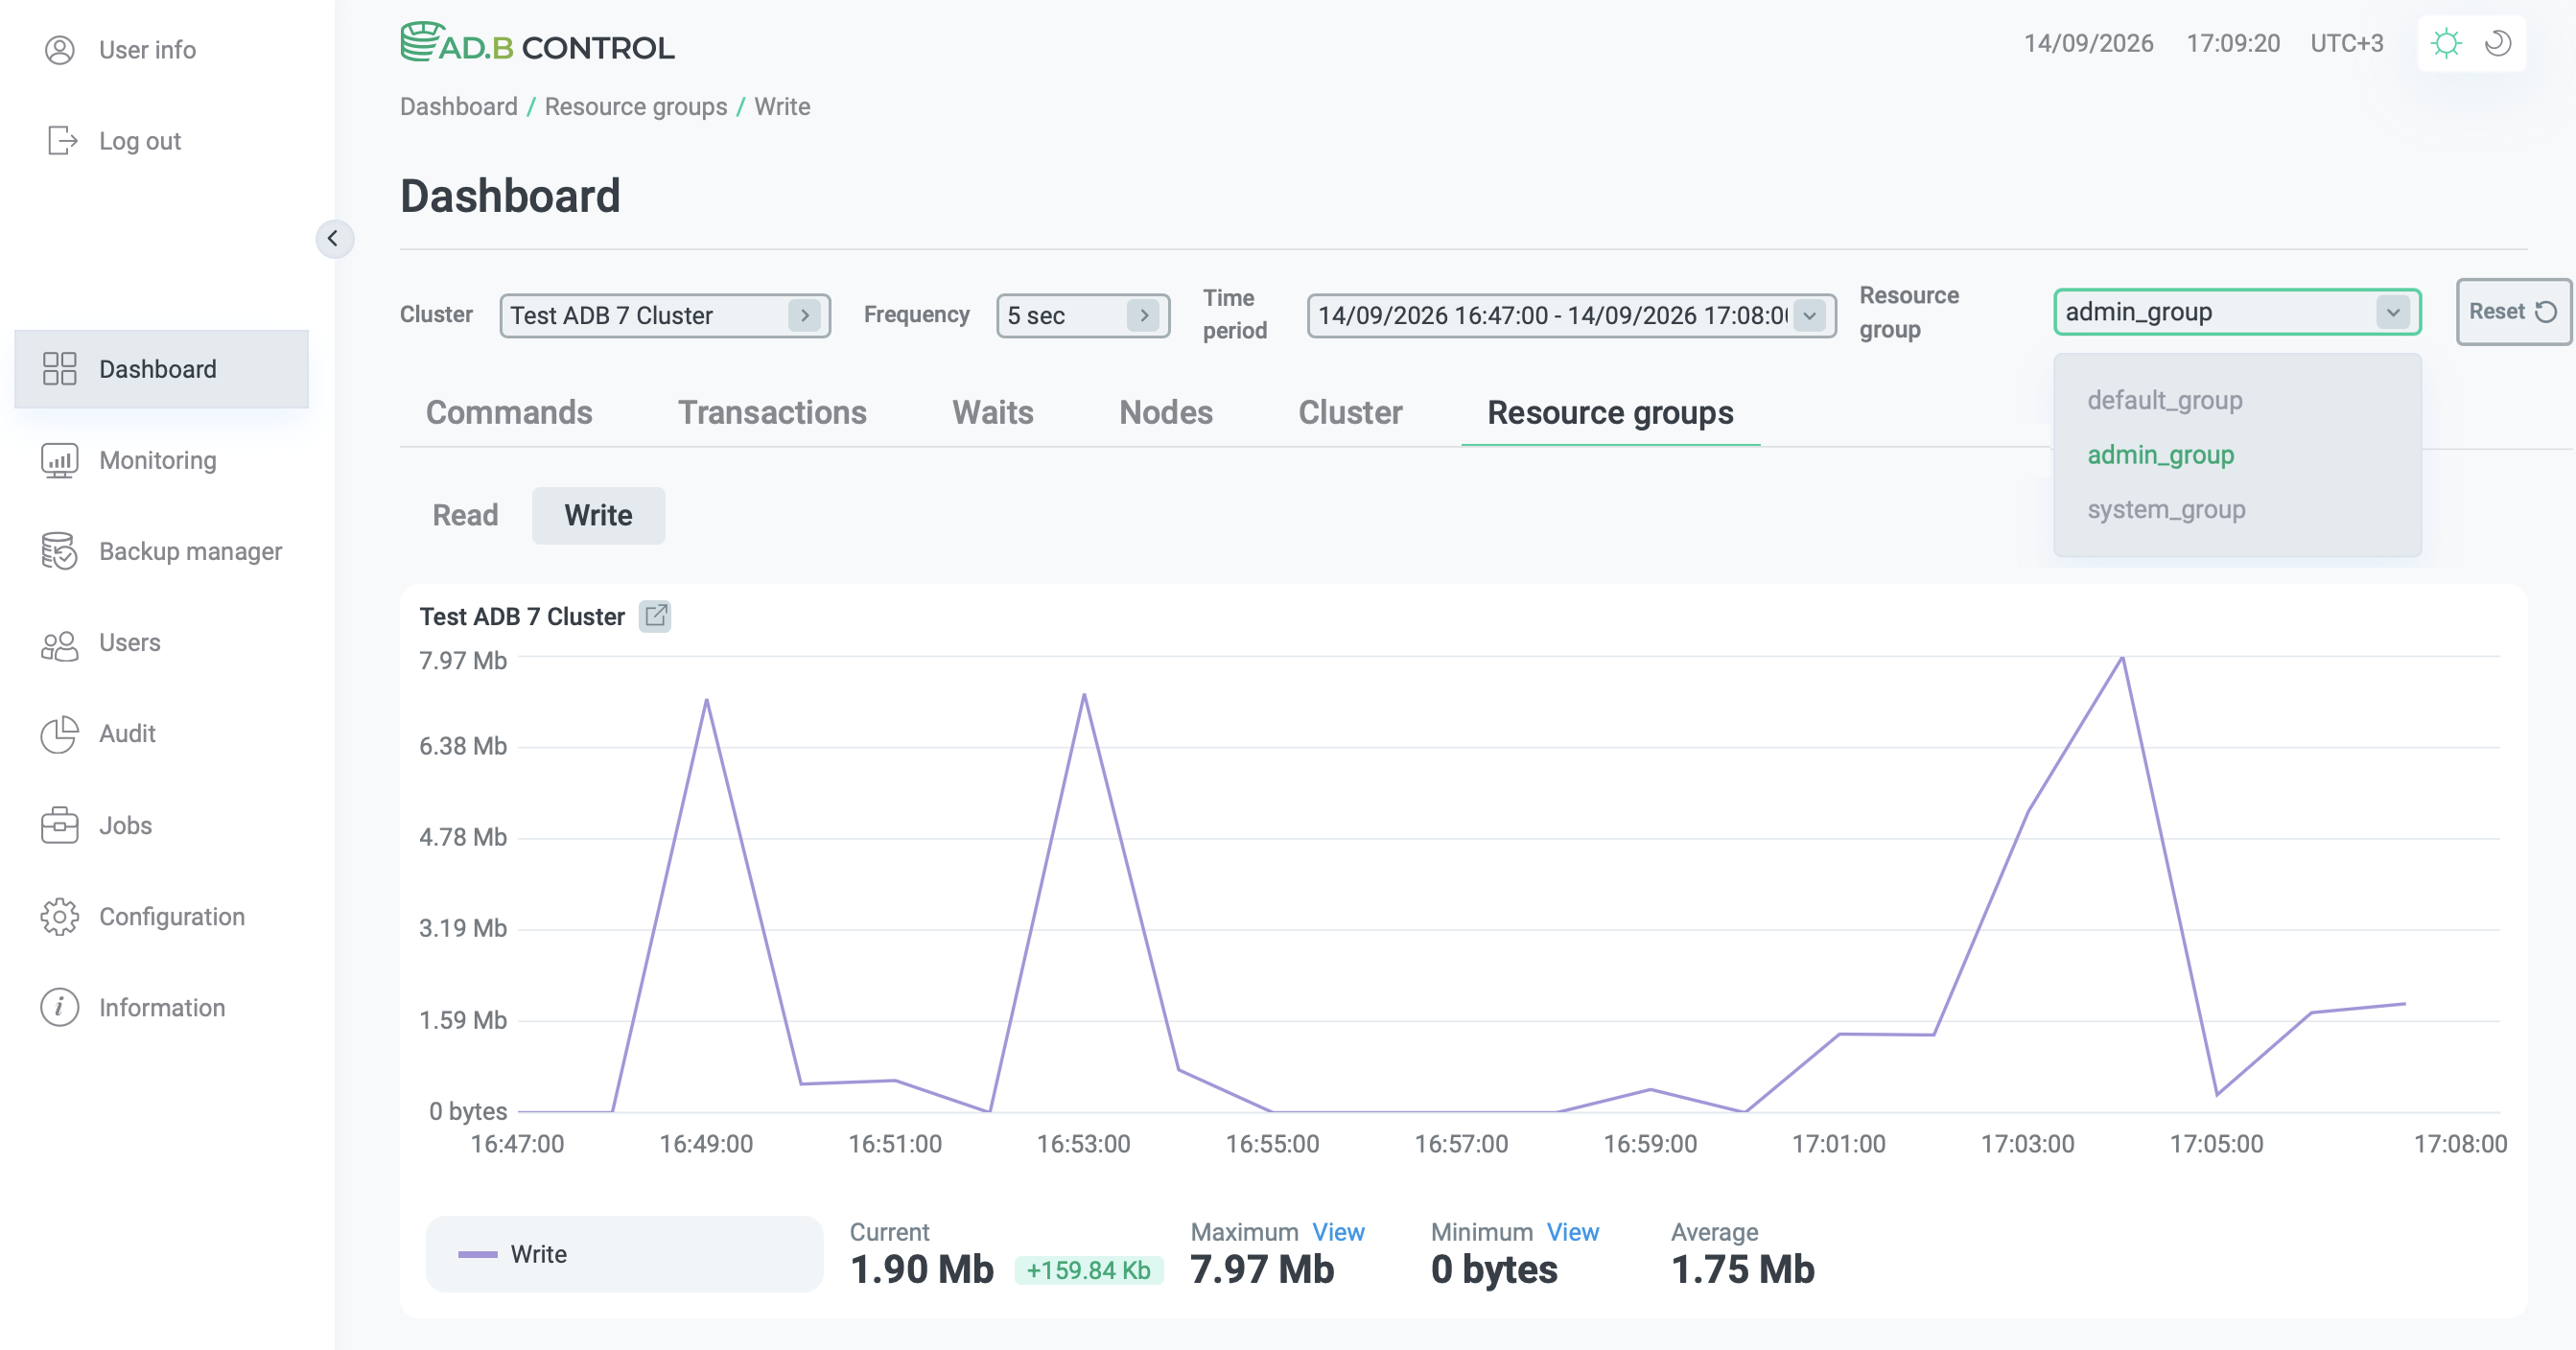
Task: Open chart in new window icon
Action: pos(656,616)
